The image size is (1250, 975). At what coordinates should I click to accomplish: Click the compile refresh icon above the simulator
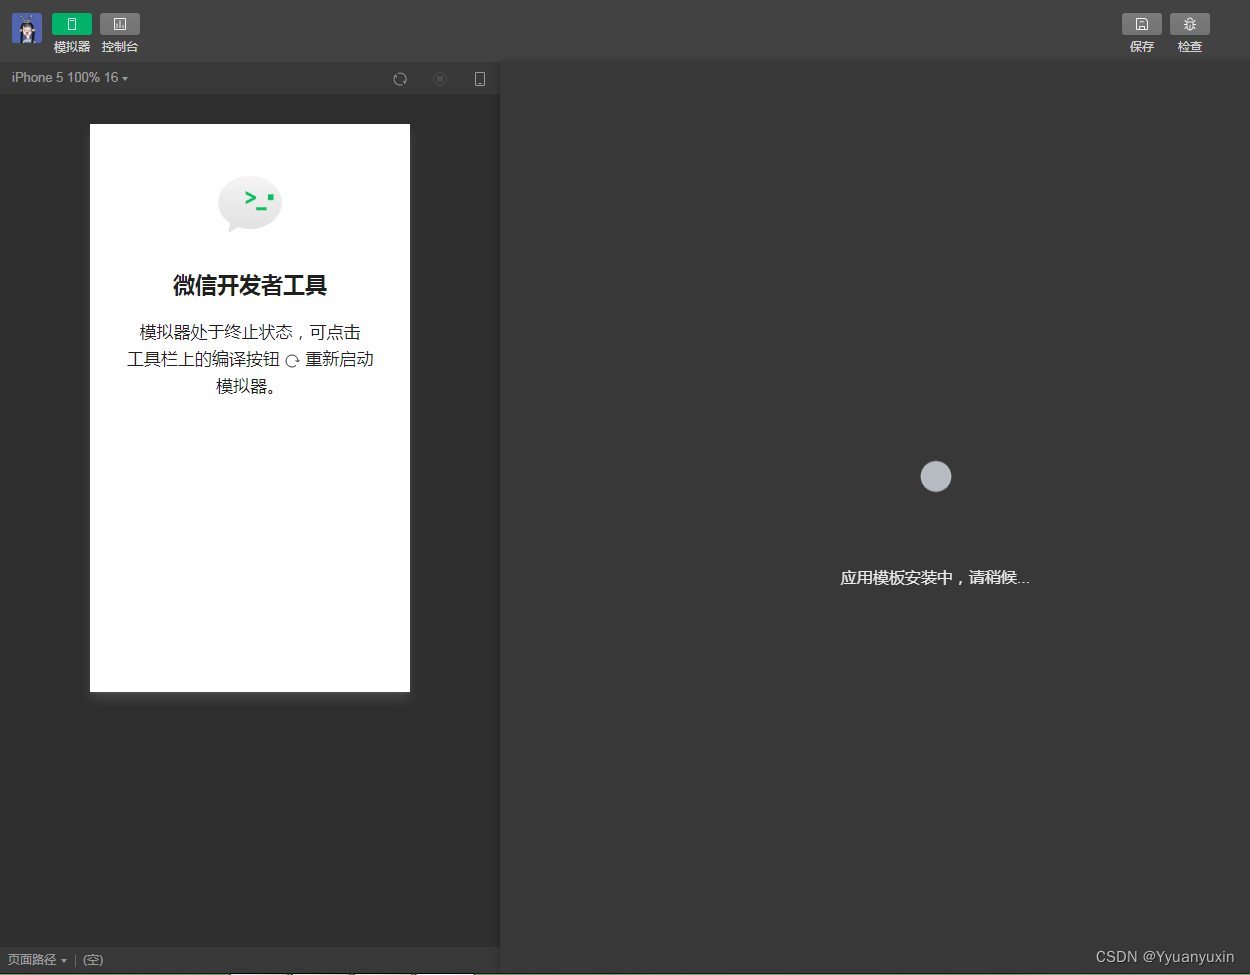point(400,79)
